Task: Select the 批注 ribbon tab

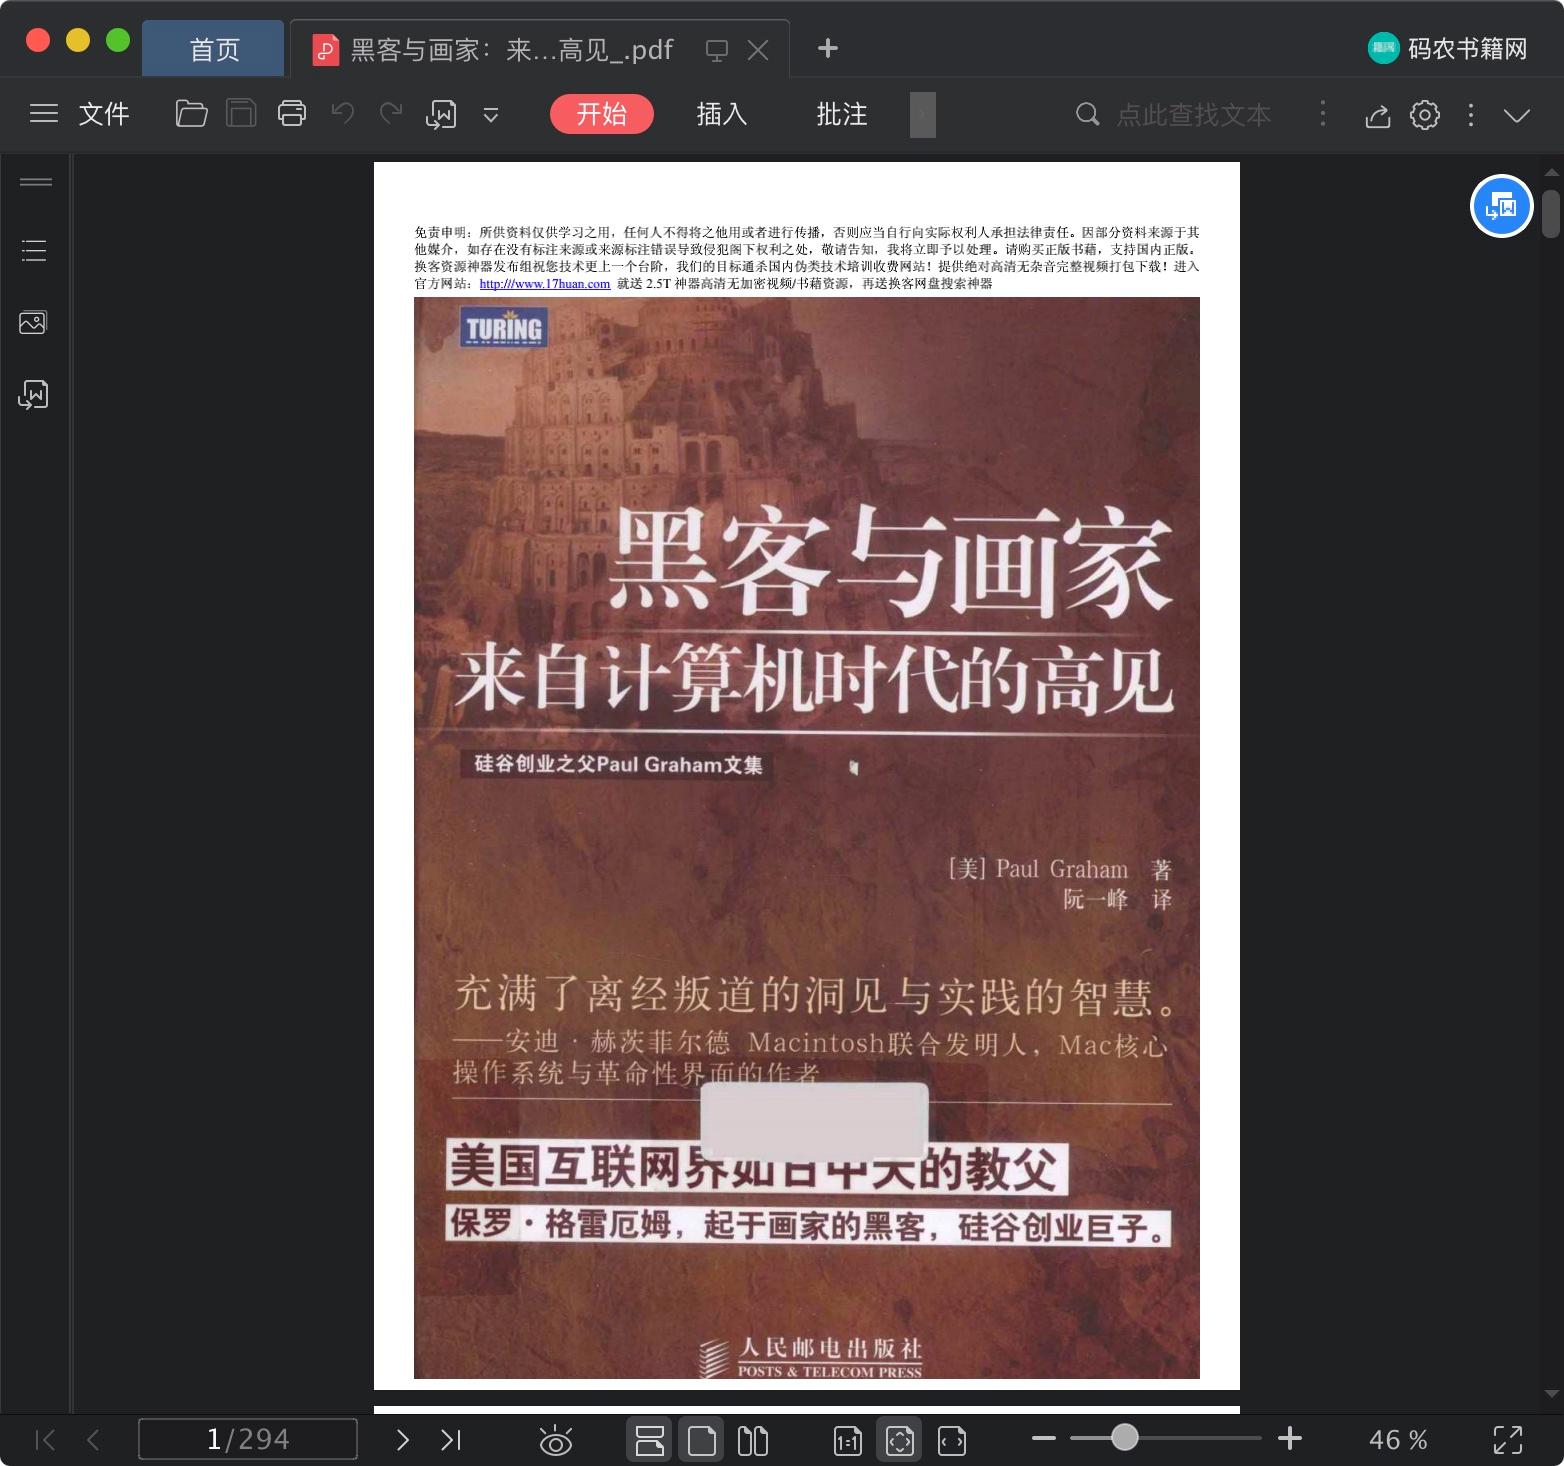Action: point(842,114)
